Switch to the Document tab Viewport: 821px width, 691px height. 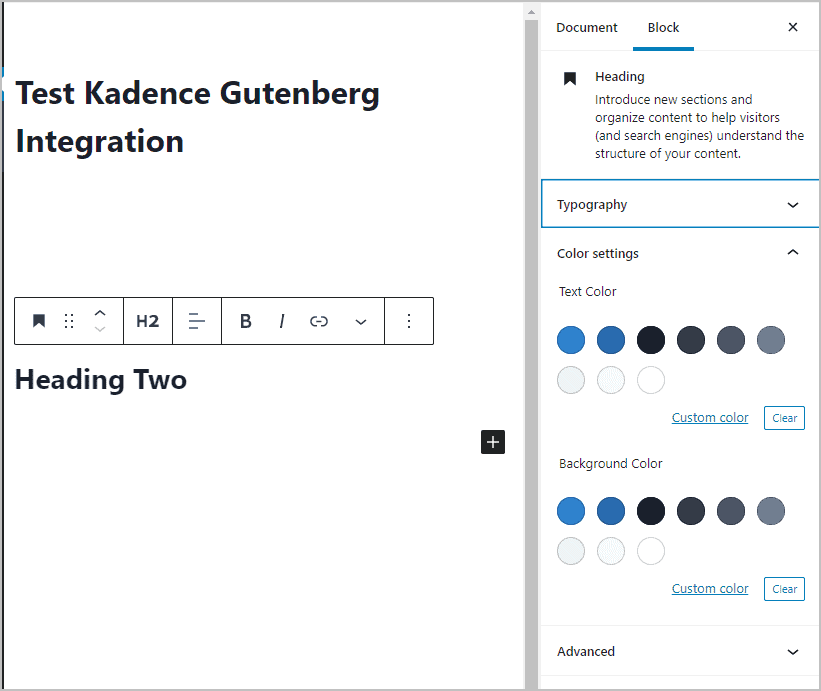coord(587,27)
